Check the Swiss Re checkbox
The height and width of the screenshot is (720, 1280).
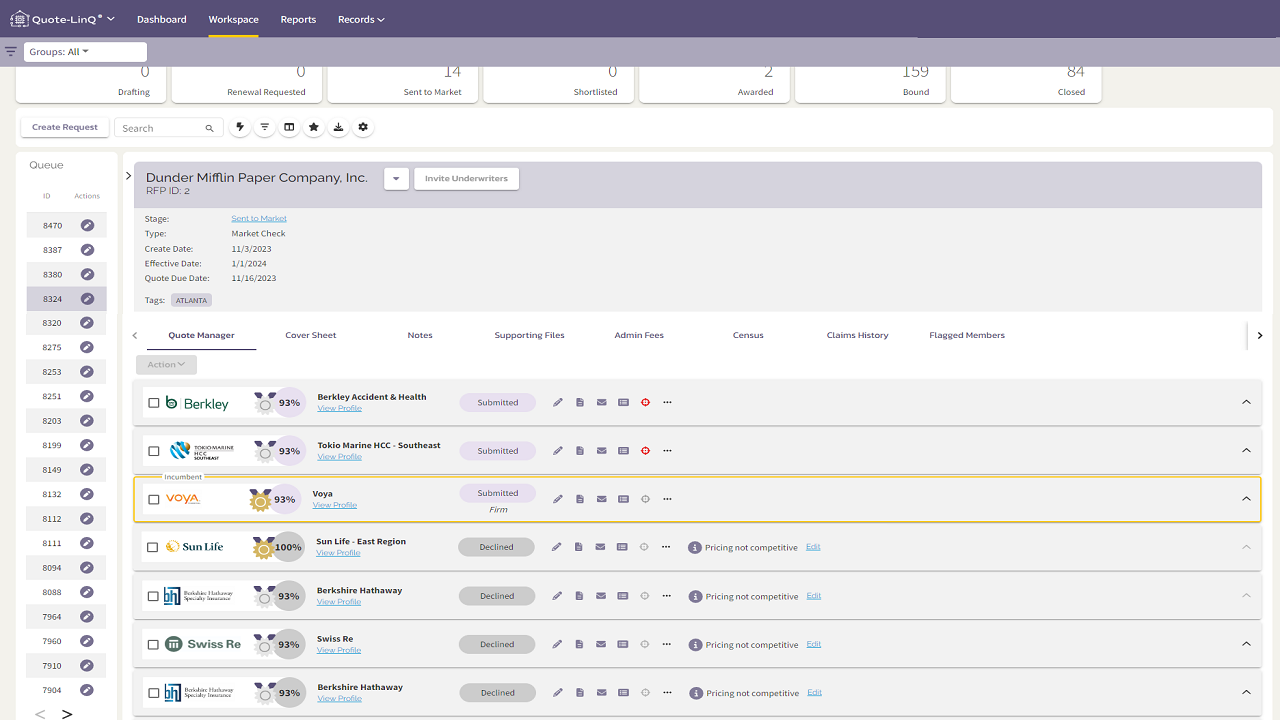153,645
